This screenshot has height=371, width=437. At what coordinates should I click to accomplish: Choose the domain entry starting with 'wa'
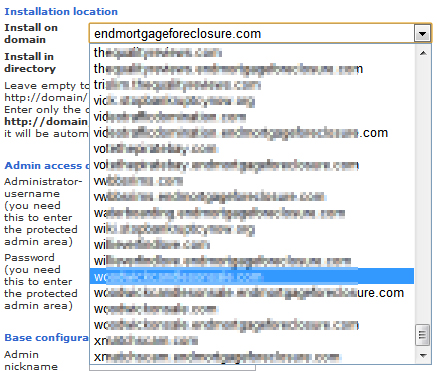coord(252,213)
